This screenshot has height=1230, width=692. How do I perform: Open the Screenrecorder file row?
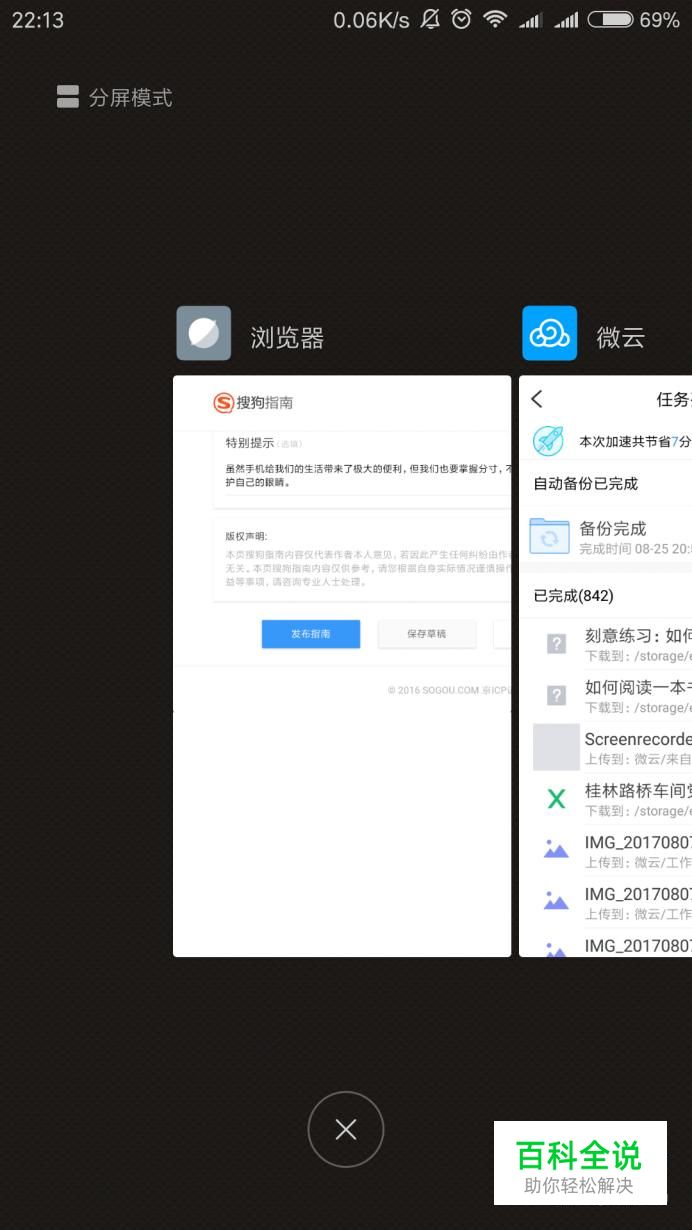pos(605,747)
